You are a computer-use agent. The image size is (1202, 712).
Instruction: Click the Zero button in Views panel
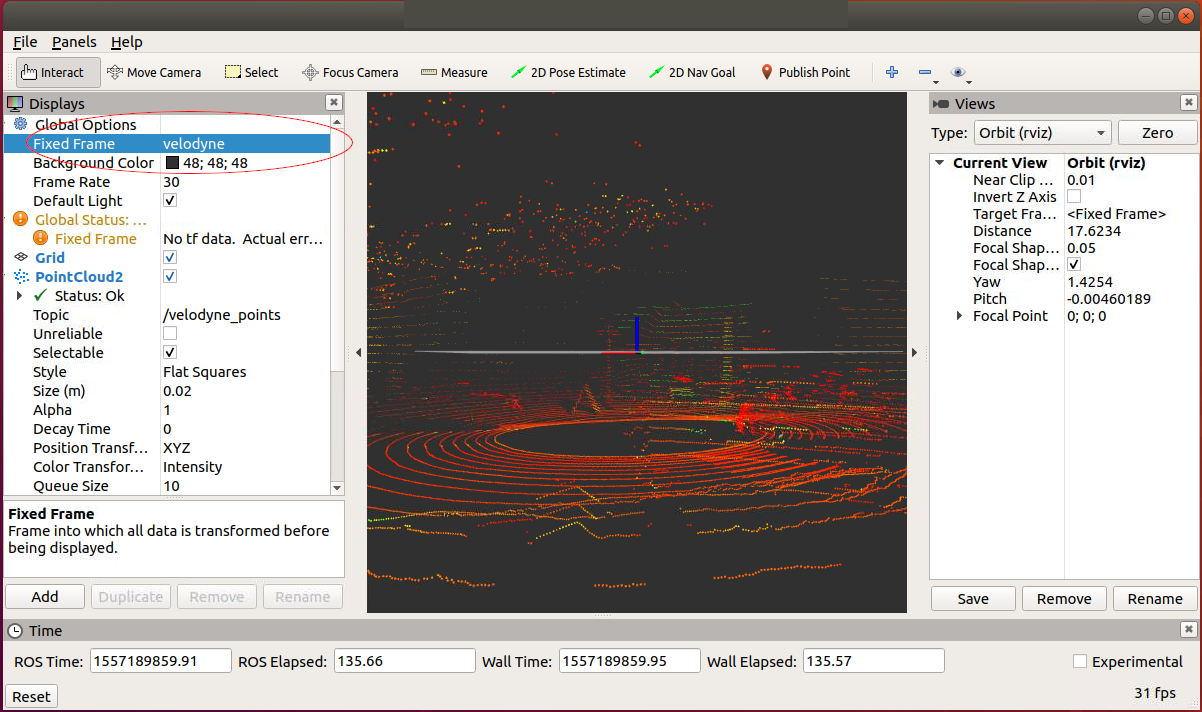(x=1157, y=132)
